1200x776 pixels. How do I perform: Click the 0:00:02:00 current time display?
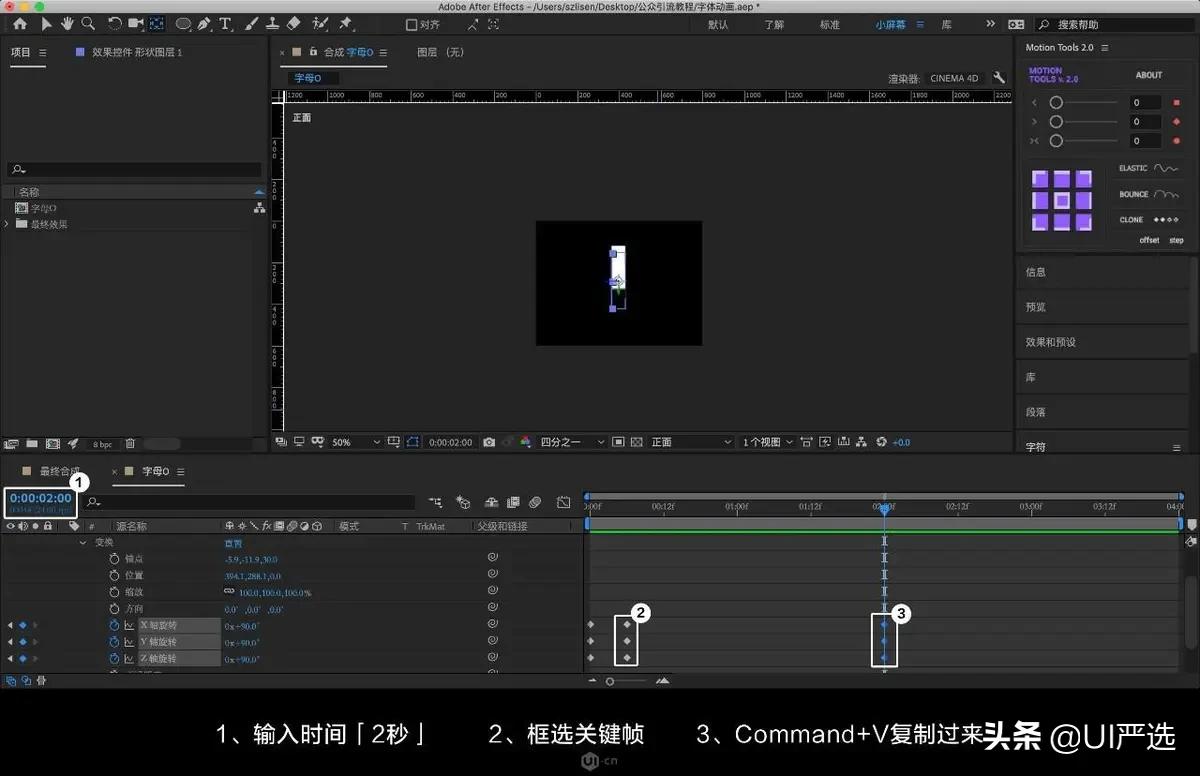coord(40,497)
